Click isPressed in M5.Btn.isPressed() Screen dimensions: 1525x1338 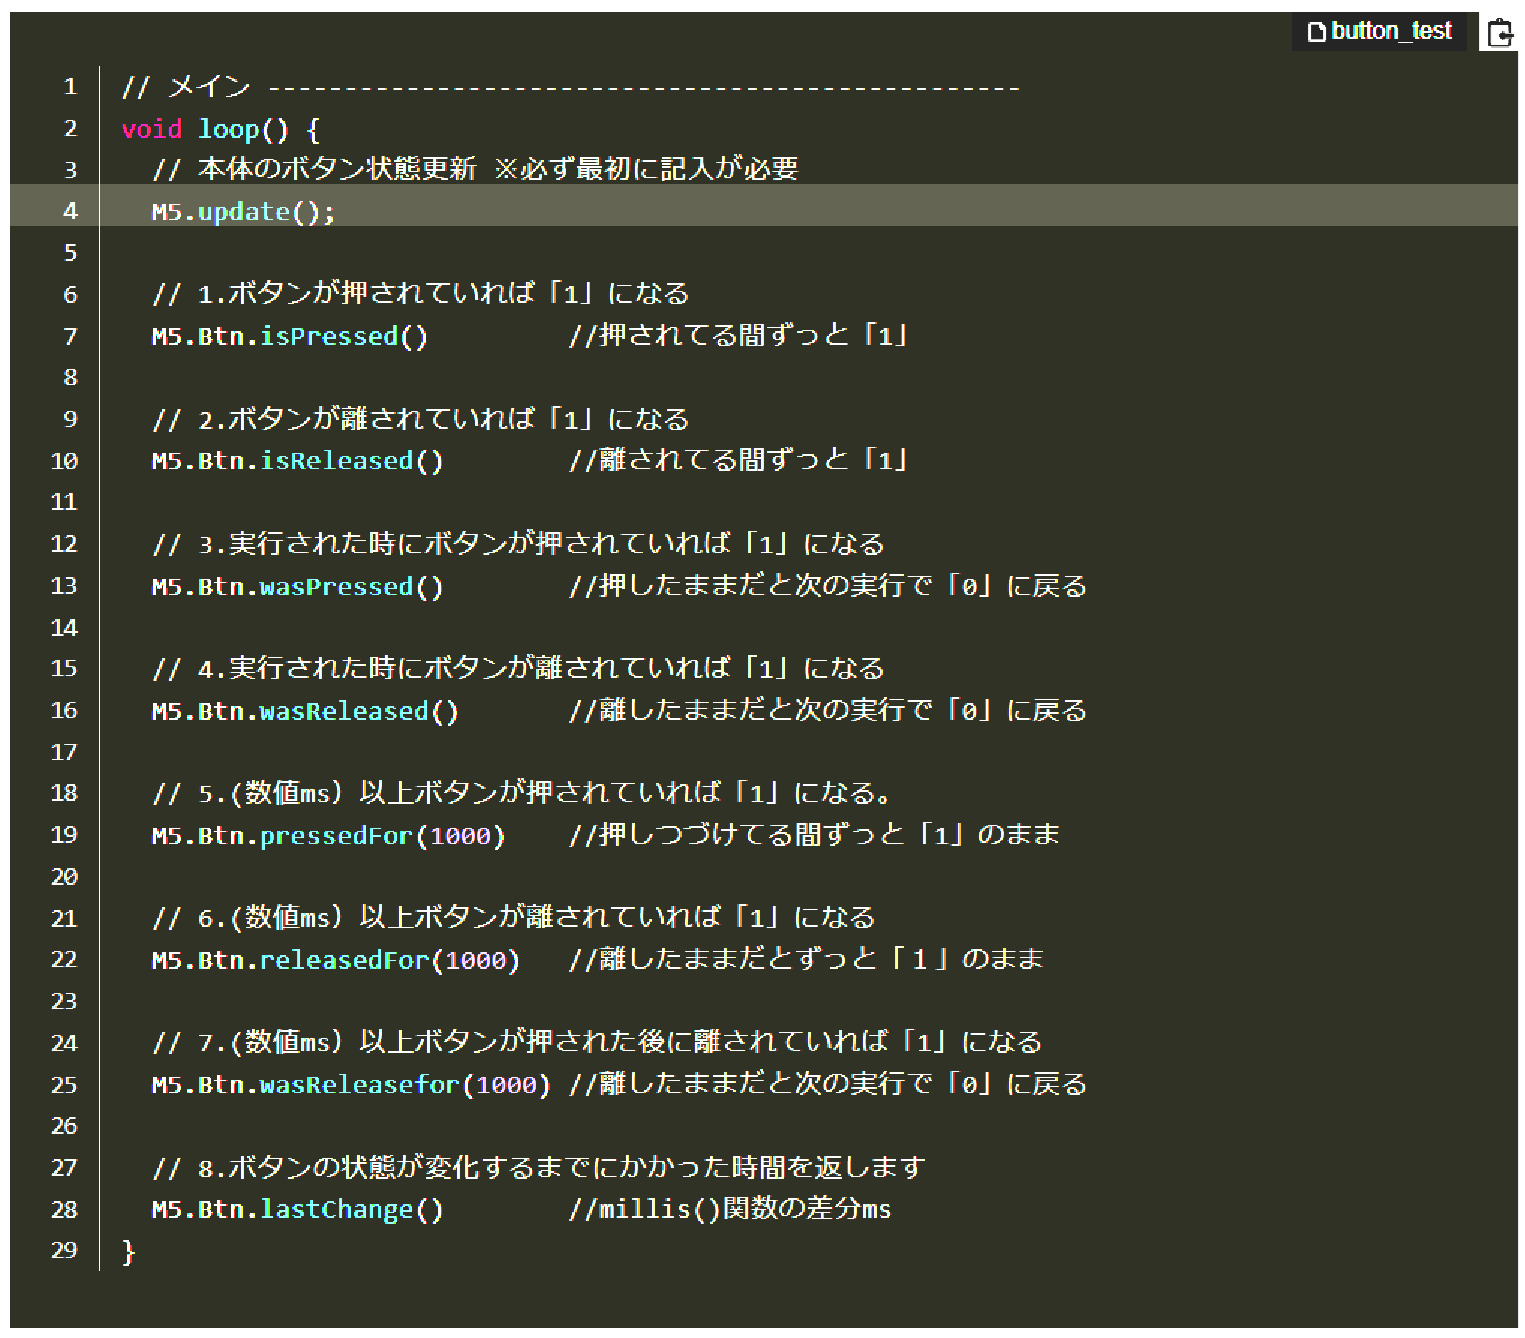tap(329, 337)
